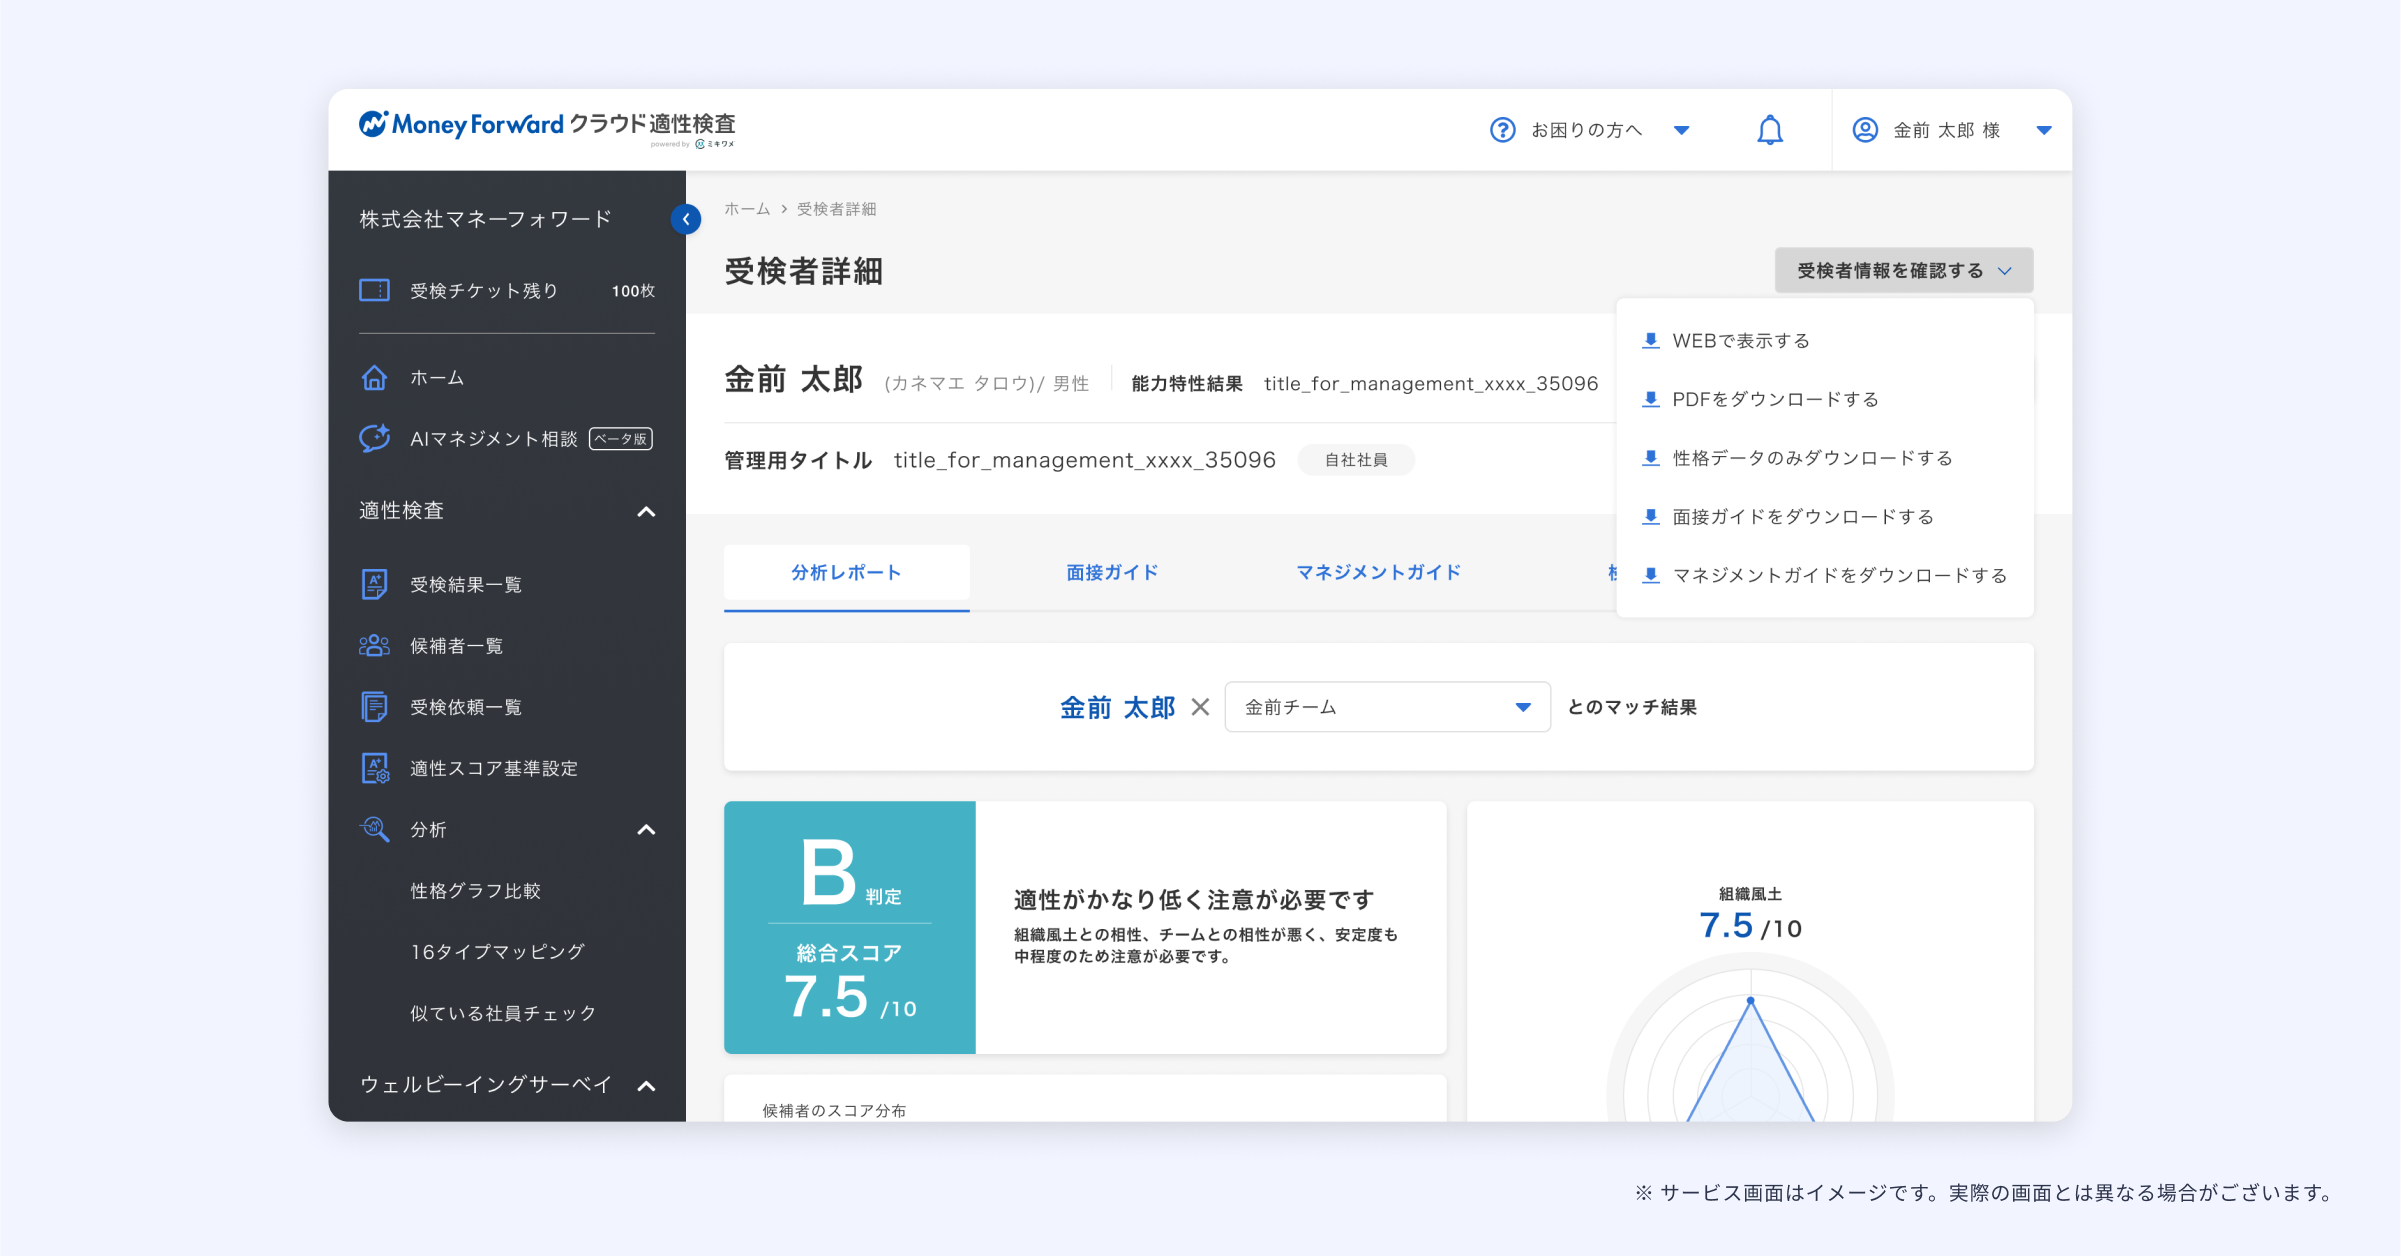Click the help question mark icon
Screen dimensions: 2401x1256
1503,129
